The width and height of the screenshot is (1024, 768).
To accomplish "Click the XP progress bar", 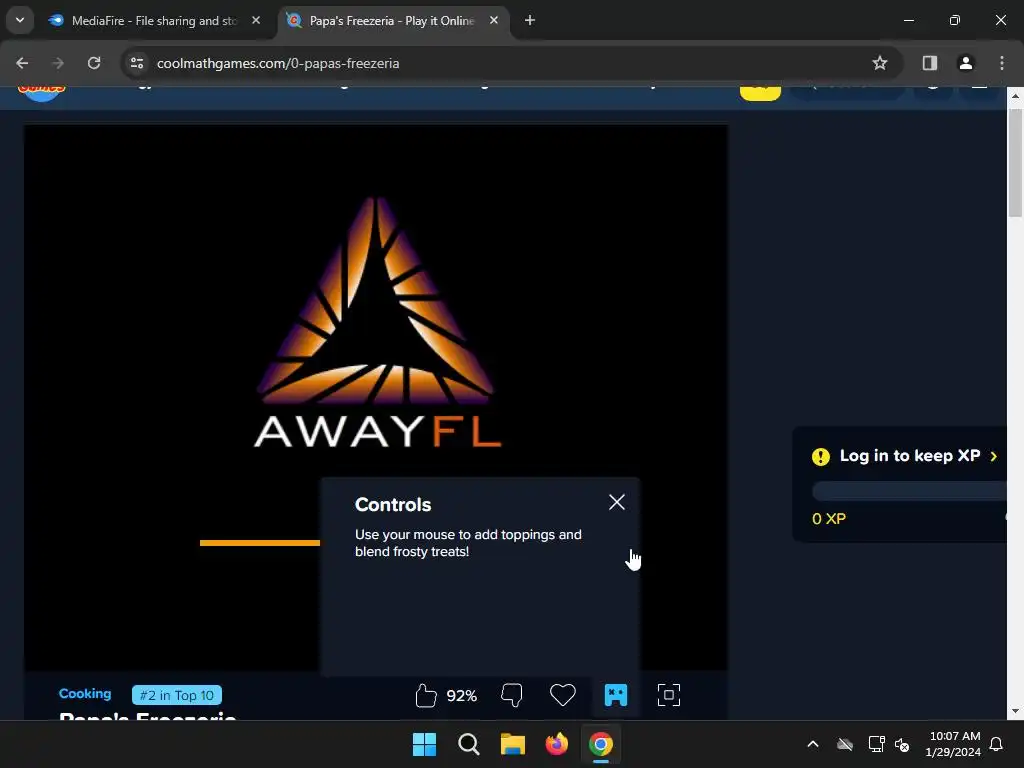I will point(909,491).
